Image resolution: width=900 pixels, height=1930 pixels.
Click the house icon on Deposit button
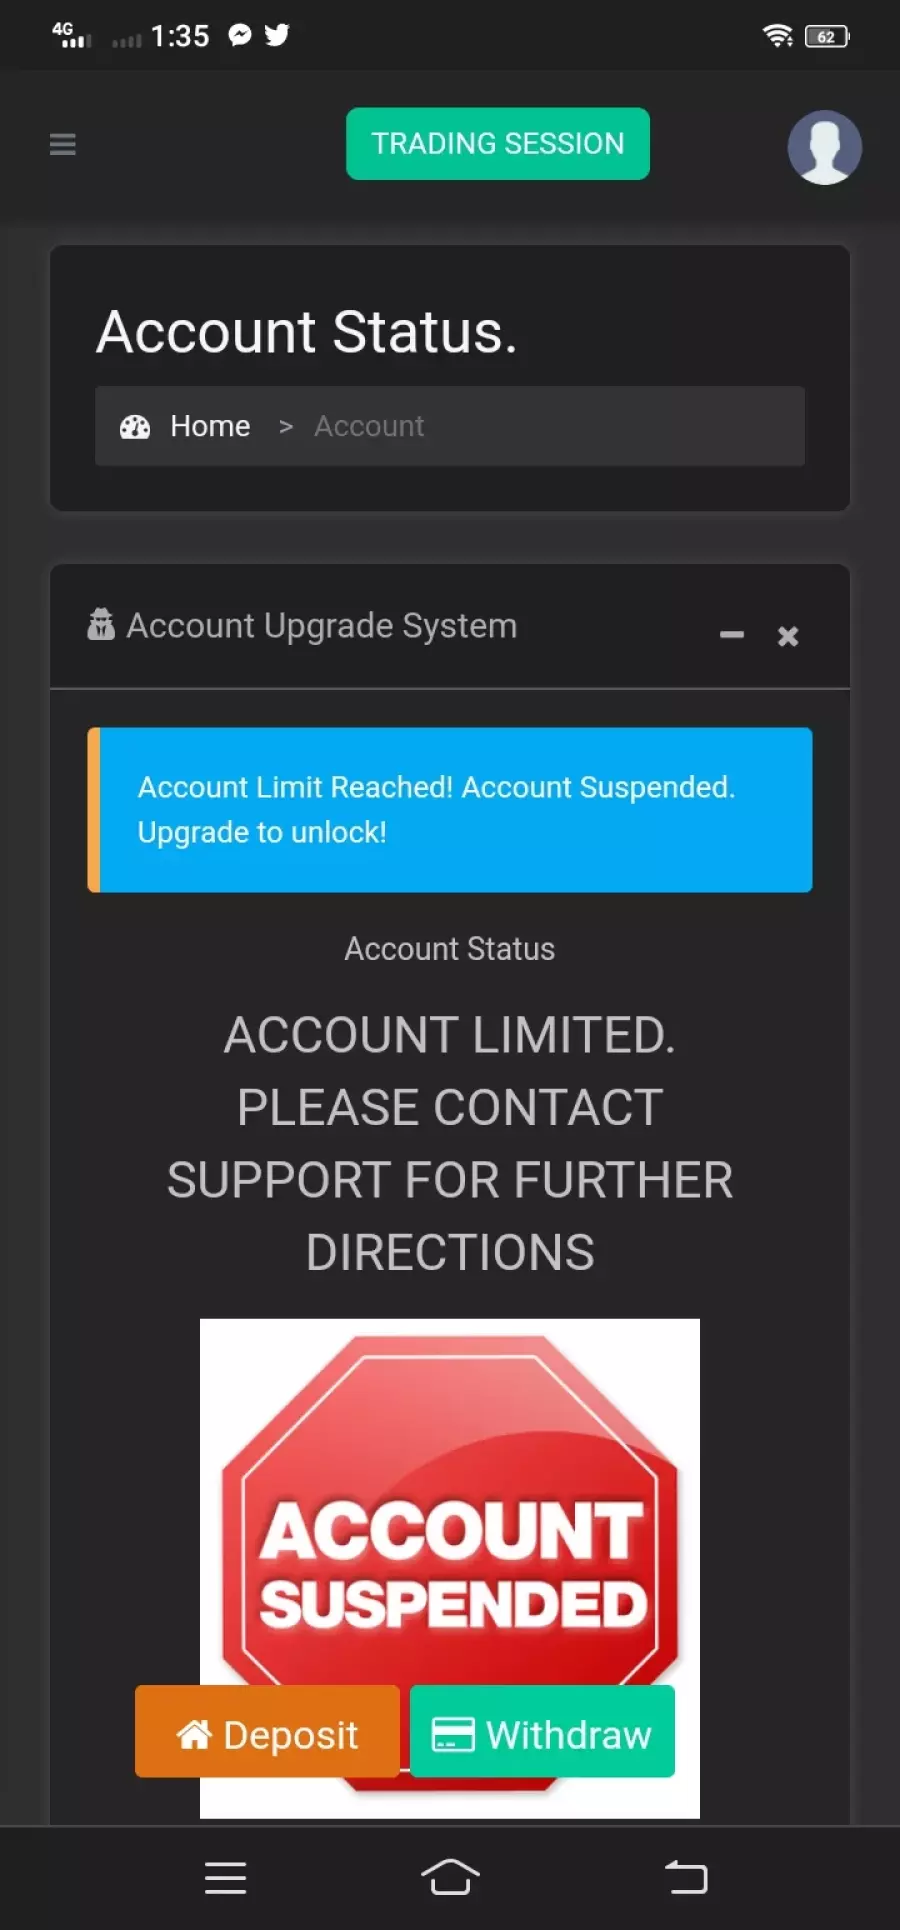(x=194, y=1735)
